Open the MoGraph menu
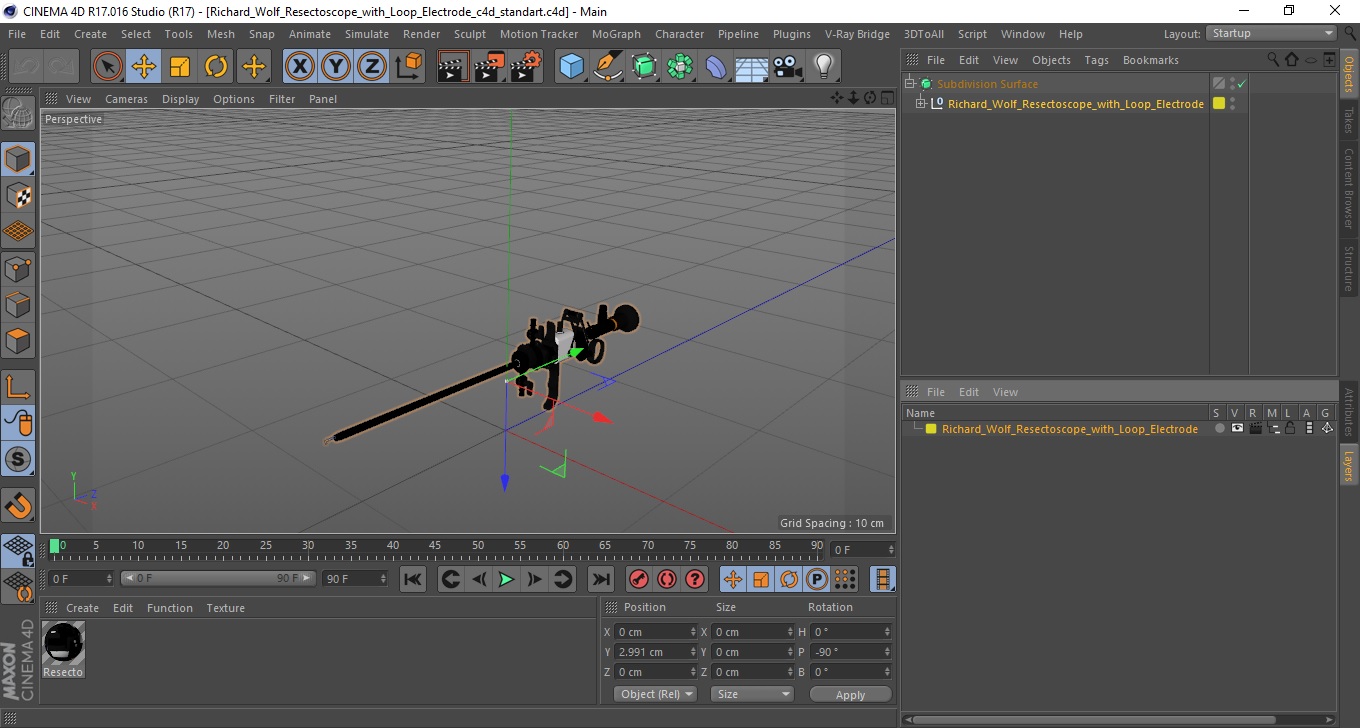The image size is (1360, 728). point(616,34)
